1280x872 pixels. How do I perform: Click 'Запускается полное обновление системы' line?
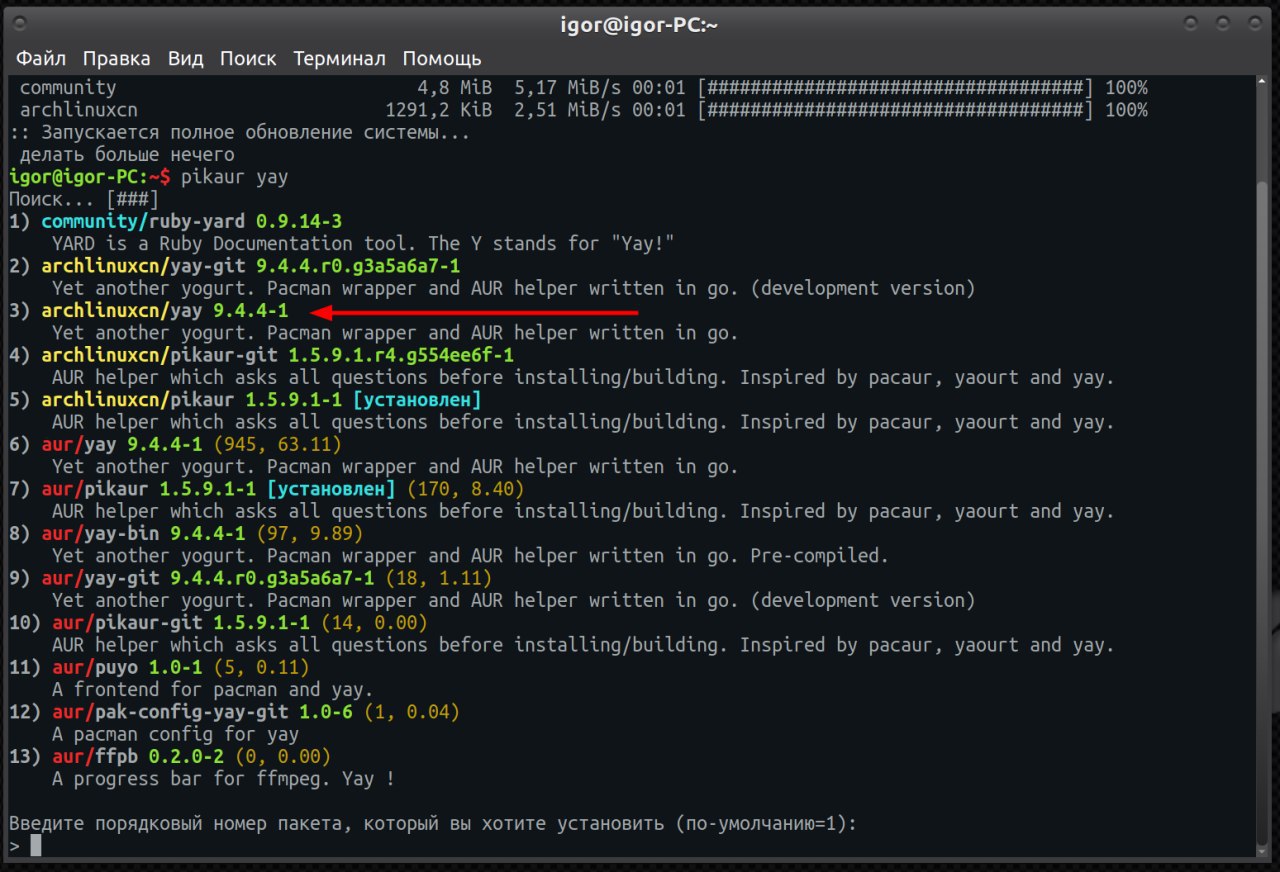point(239,132)
